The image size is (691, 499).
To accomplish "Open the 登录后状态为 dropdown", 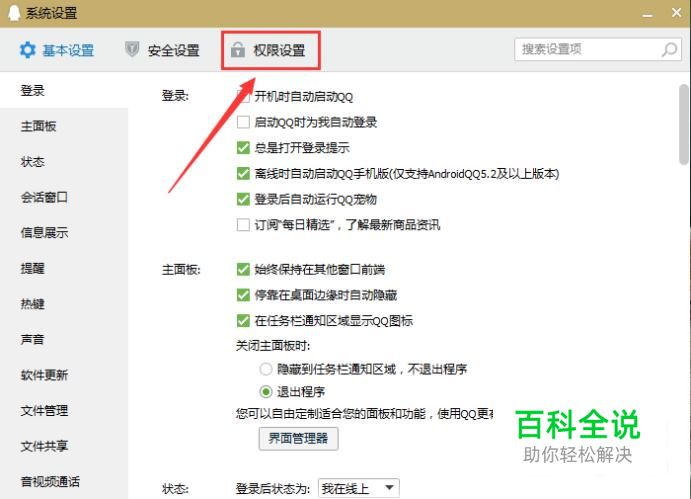I will 359,488.
